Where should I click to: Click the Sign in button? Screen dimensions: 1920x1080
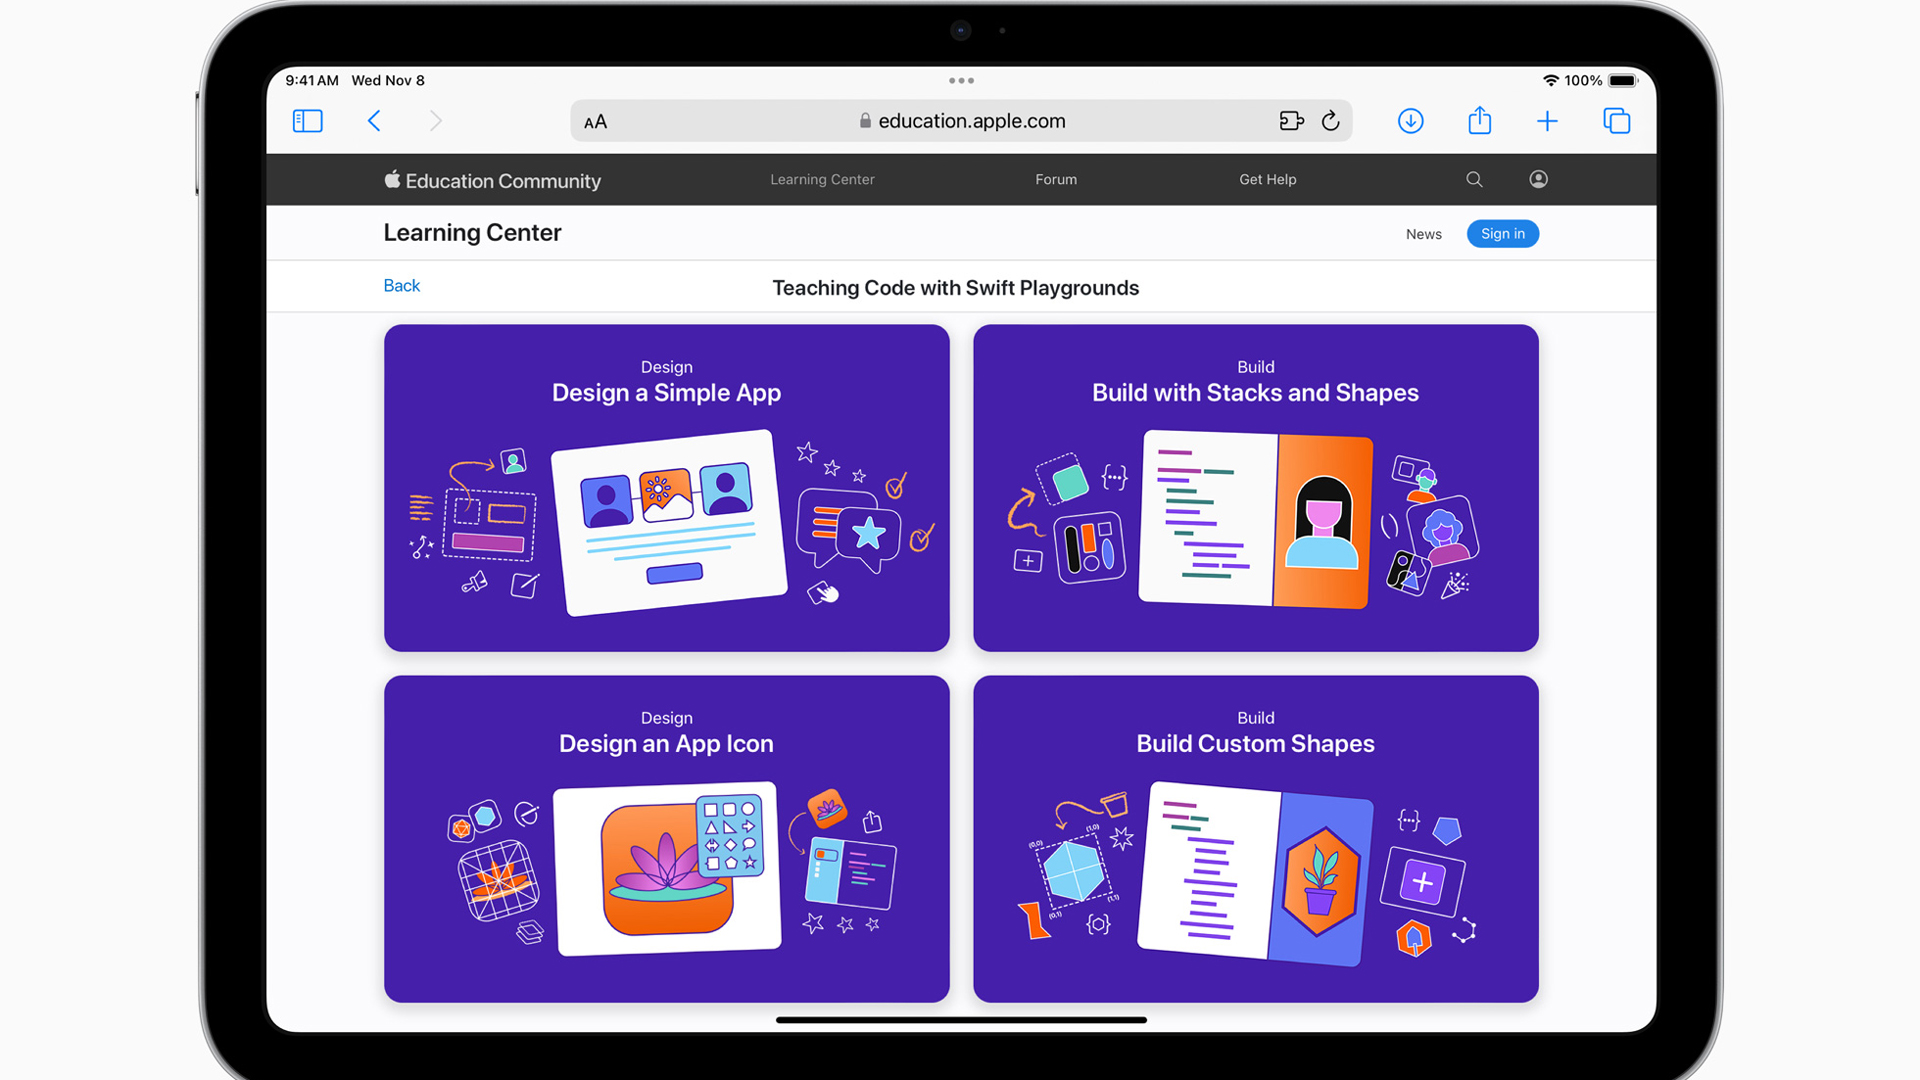(1502, 233)
